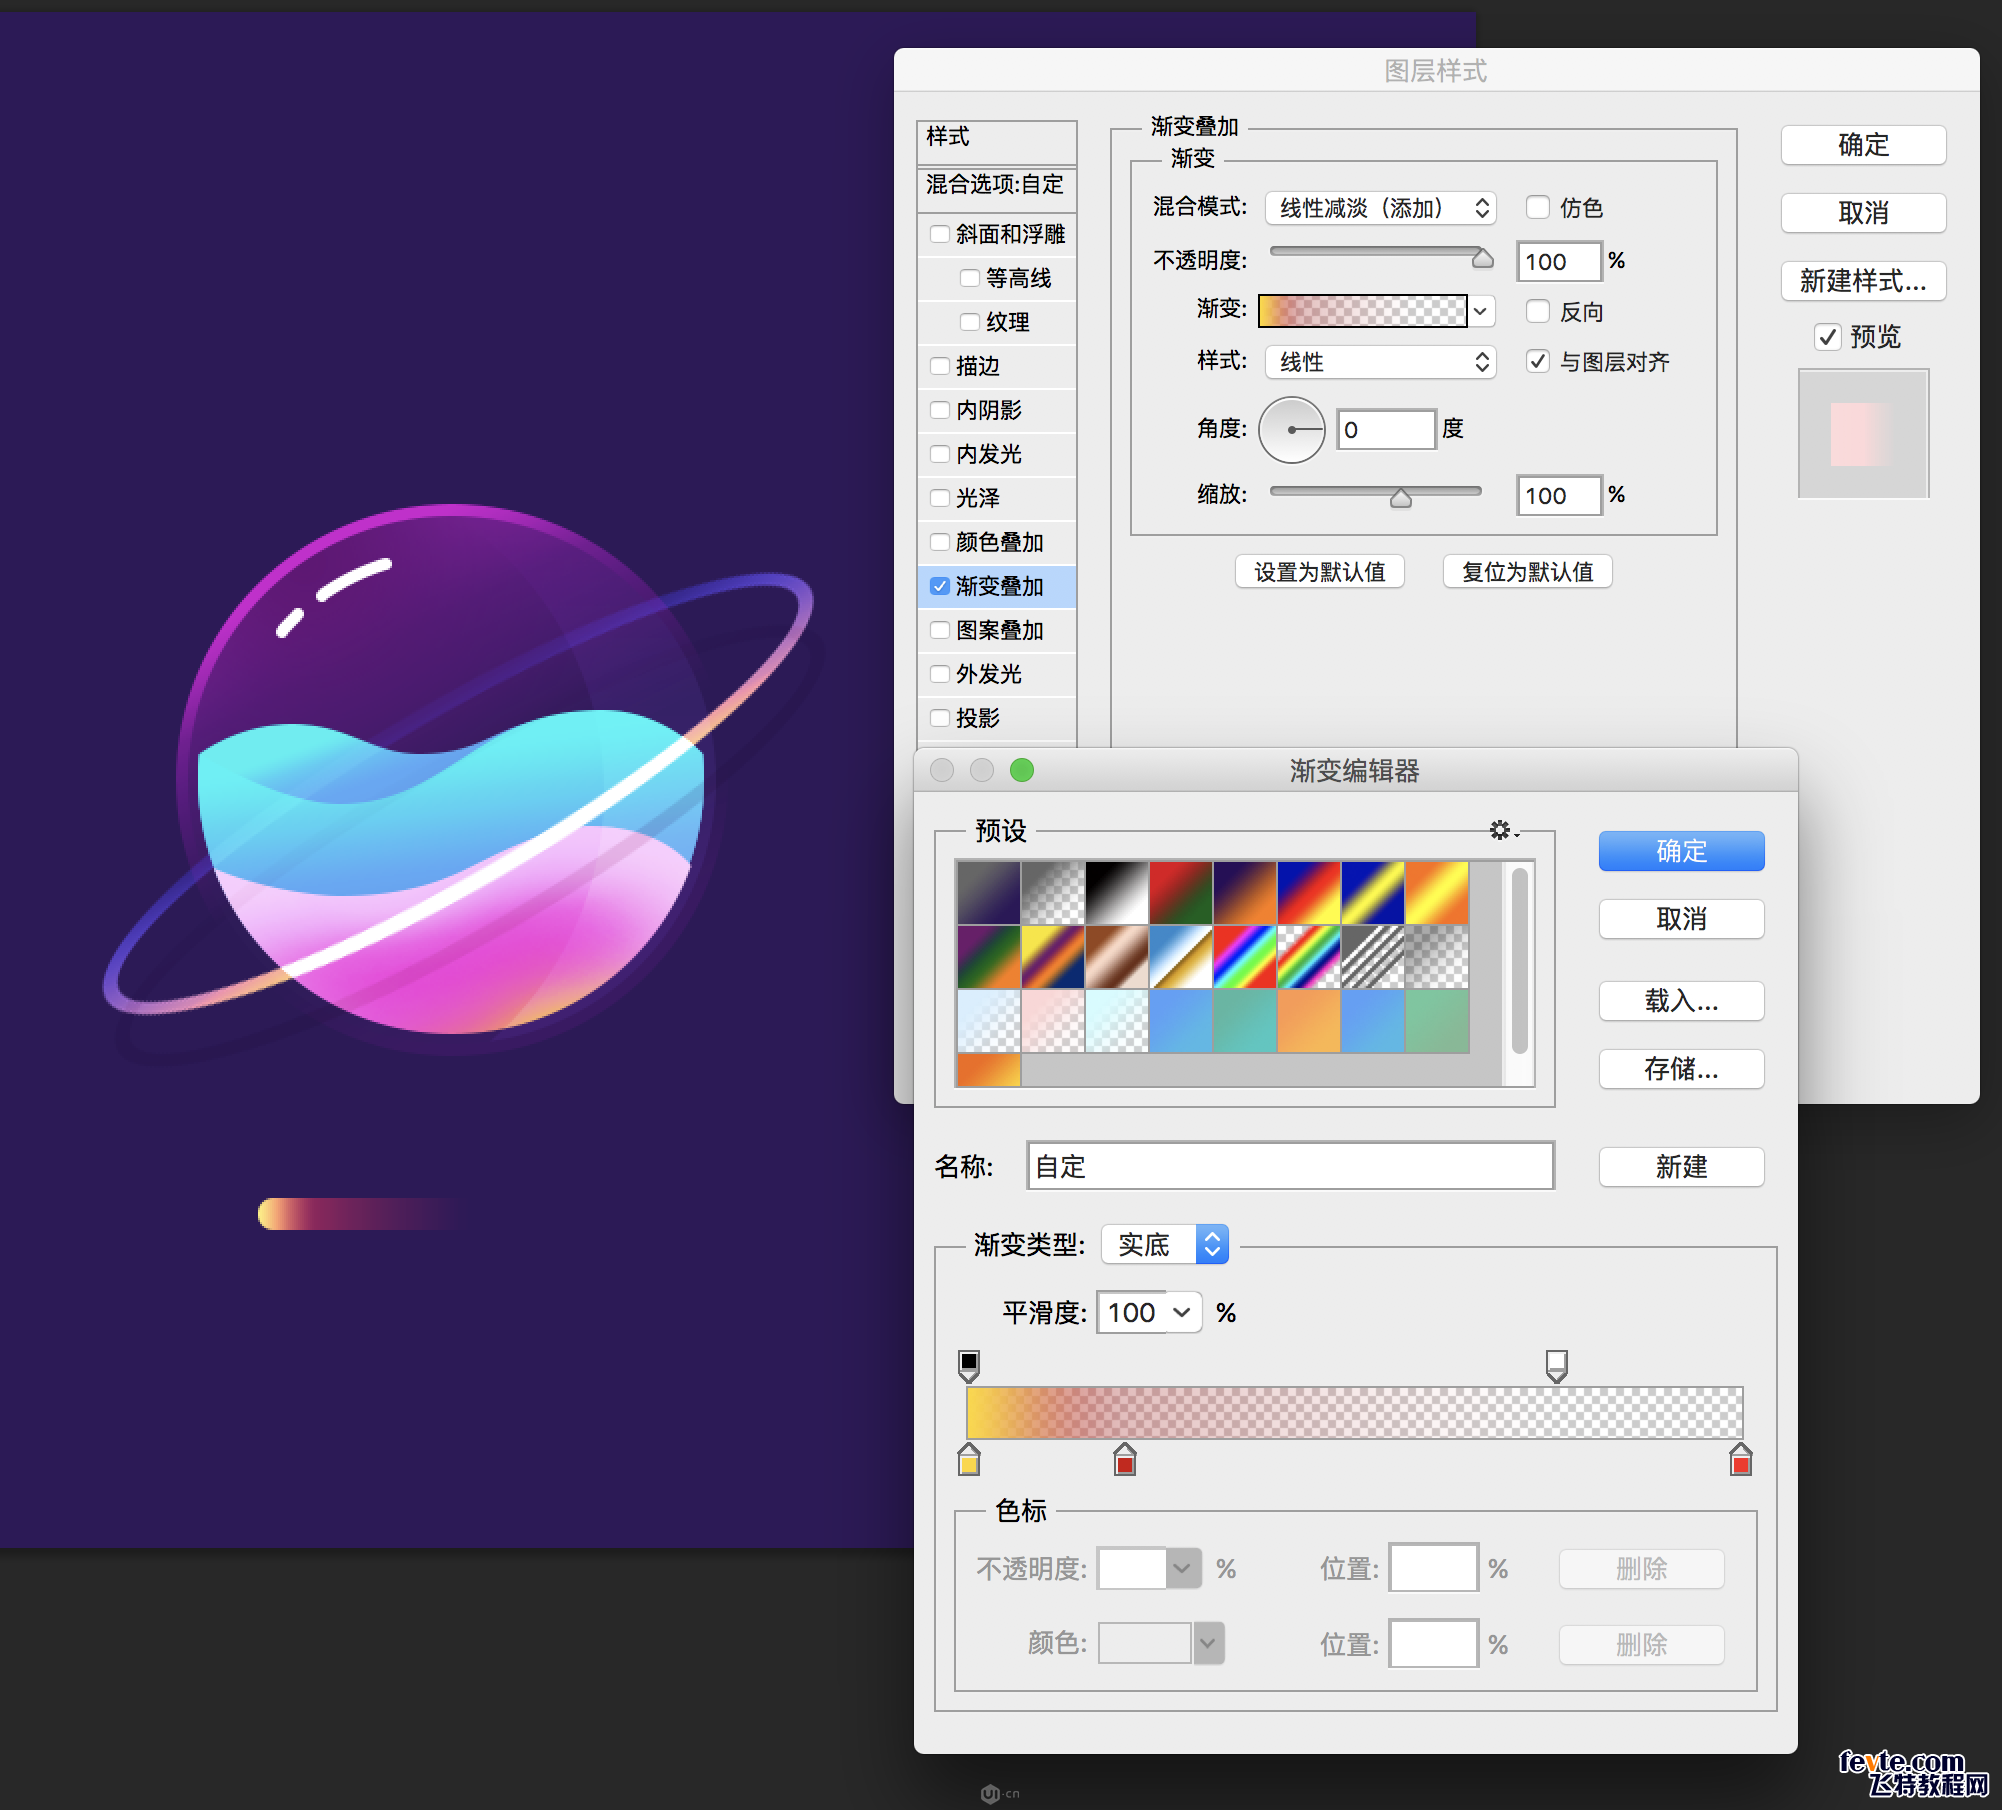Click the 缩放 slider handle
Screen dimensions: 2002x1810
click(1400, 497)
